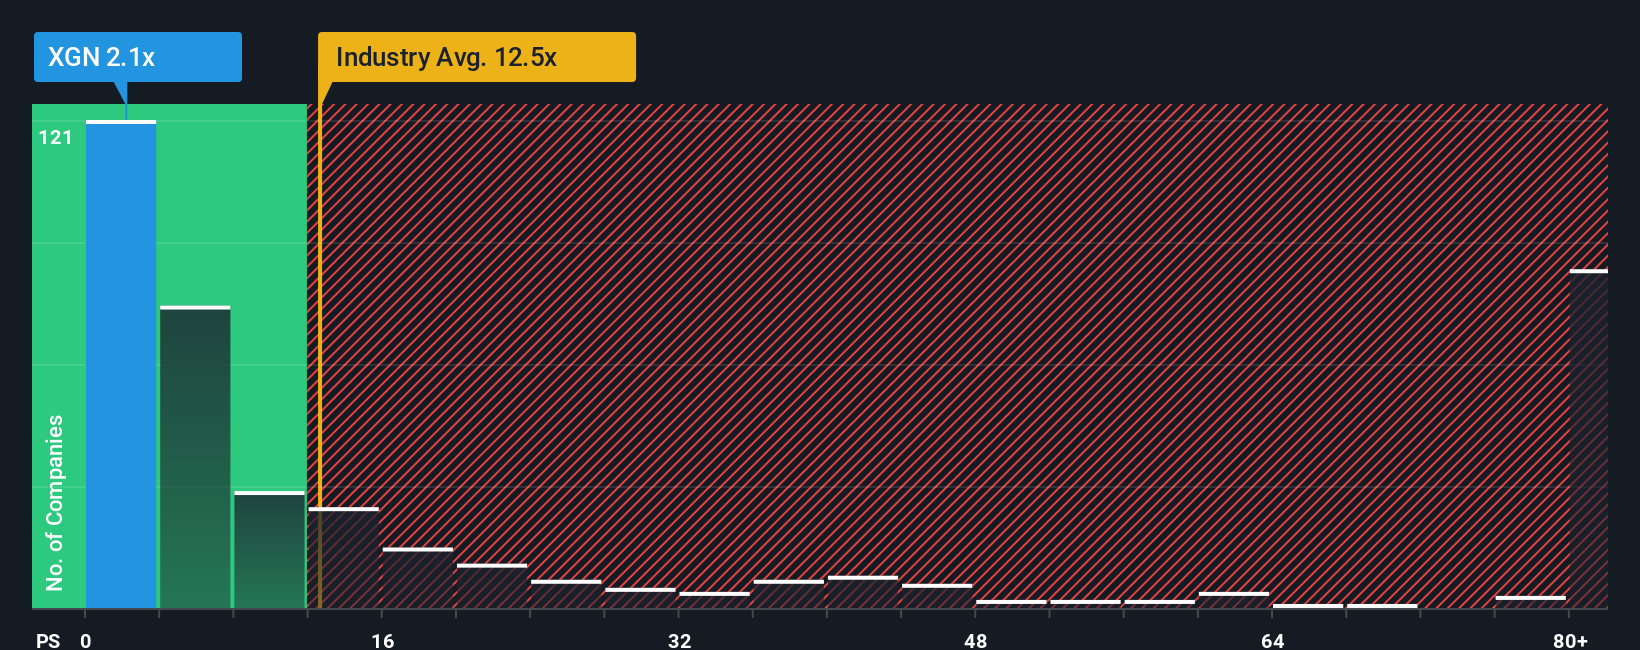Click the 0 tick label on the axis

click(86, 640)
